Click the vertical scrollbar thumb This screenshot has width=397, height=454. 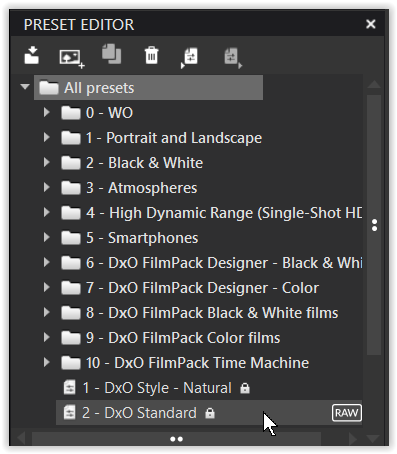click(374, 225)
